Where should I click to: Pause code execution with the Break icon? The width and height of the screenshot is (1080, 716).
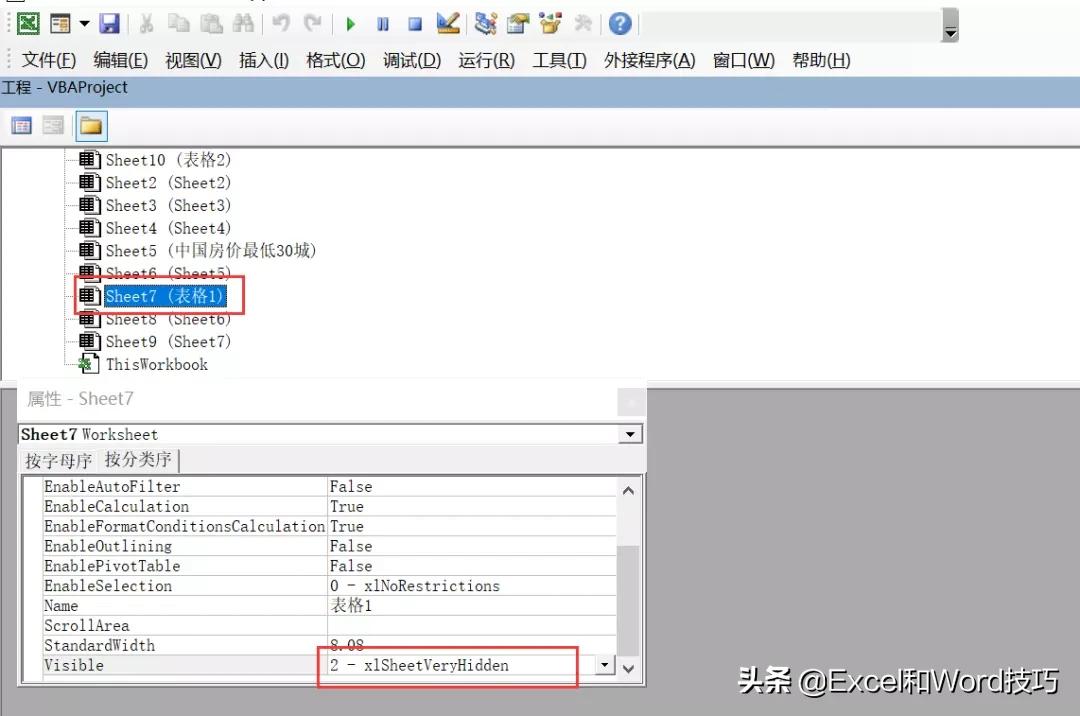pyautogui.click(x=383, y=22)
